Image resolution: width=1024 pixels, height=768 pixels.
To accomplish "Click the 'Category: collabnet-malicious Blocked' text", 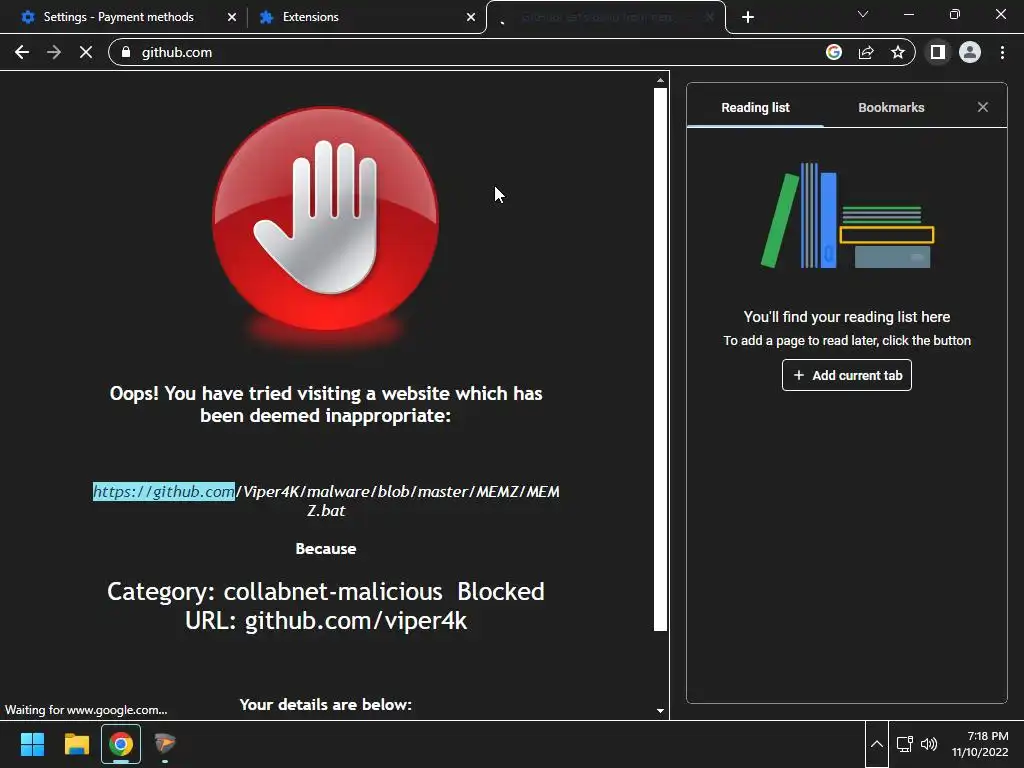I will coord(325,591).
